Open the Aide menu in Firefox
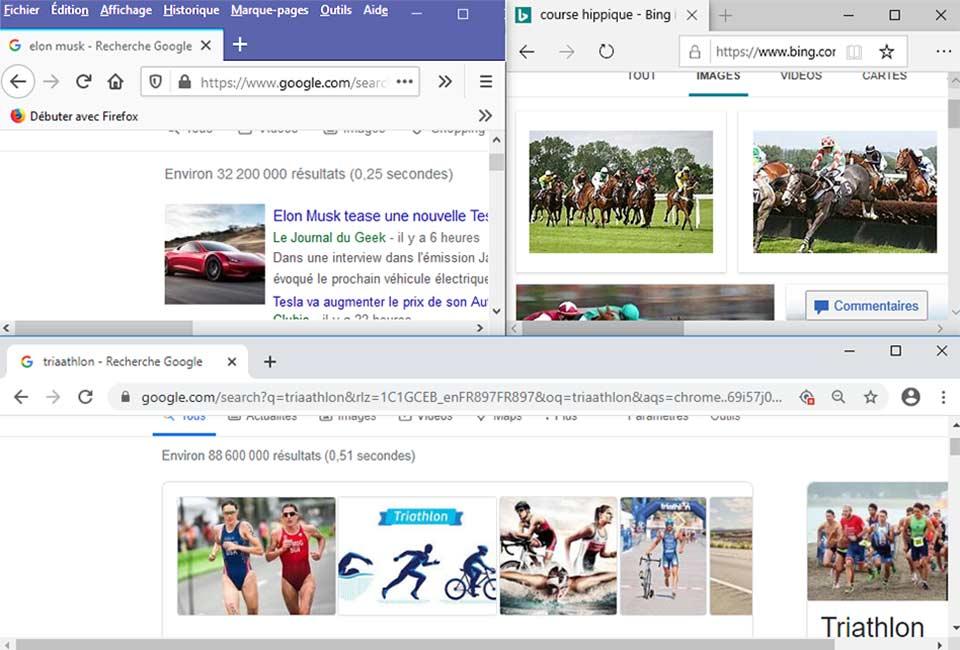Screen dimensions: 960x650 click(375, 10)
